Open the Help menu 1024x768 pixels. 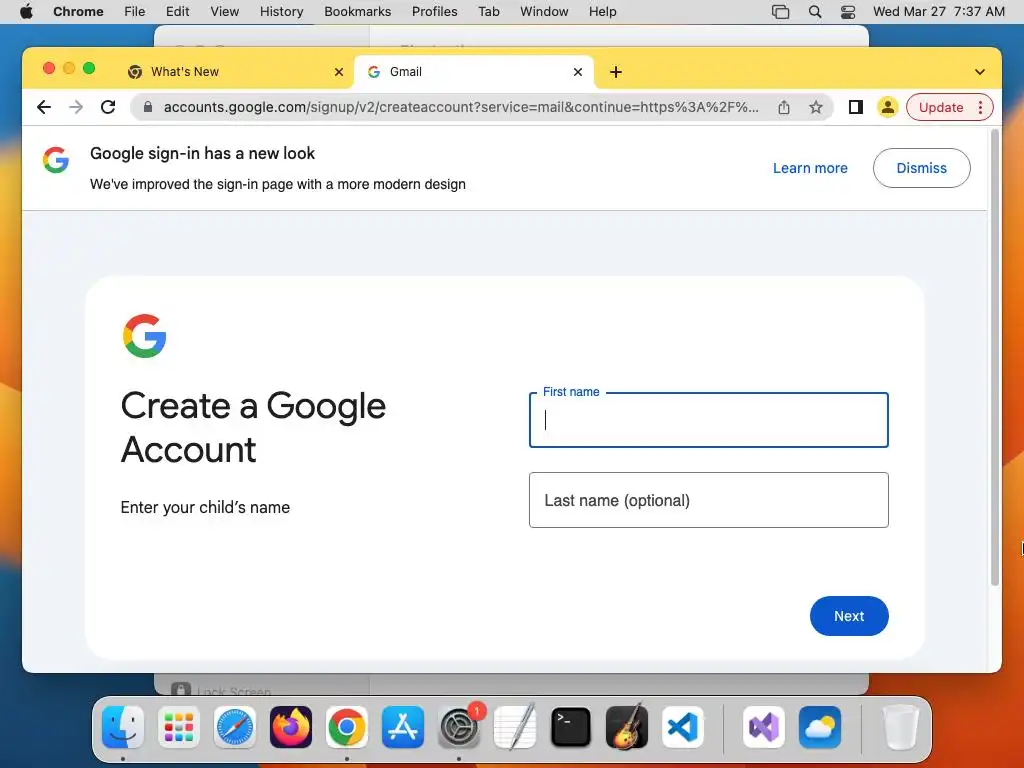(x=602, y=12)
